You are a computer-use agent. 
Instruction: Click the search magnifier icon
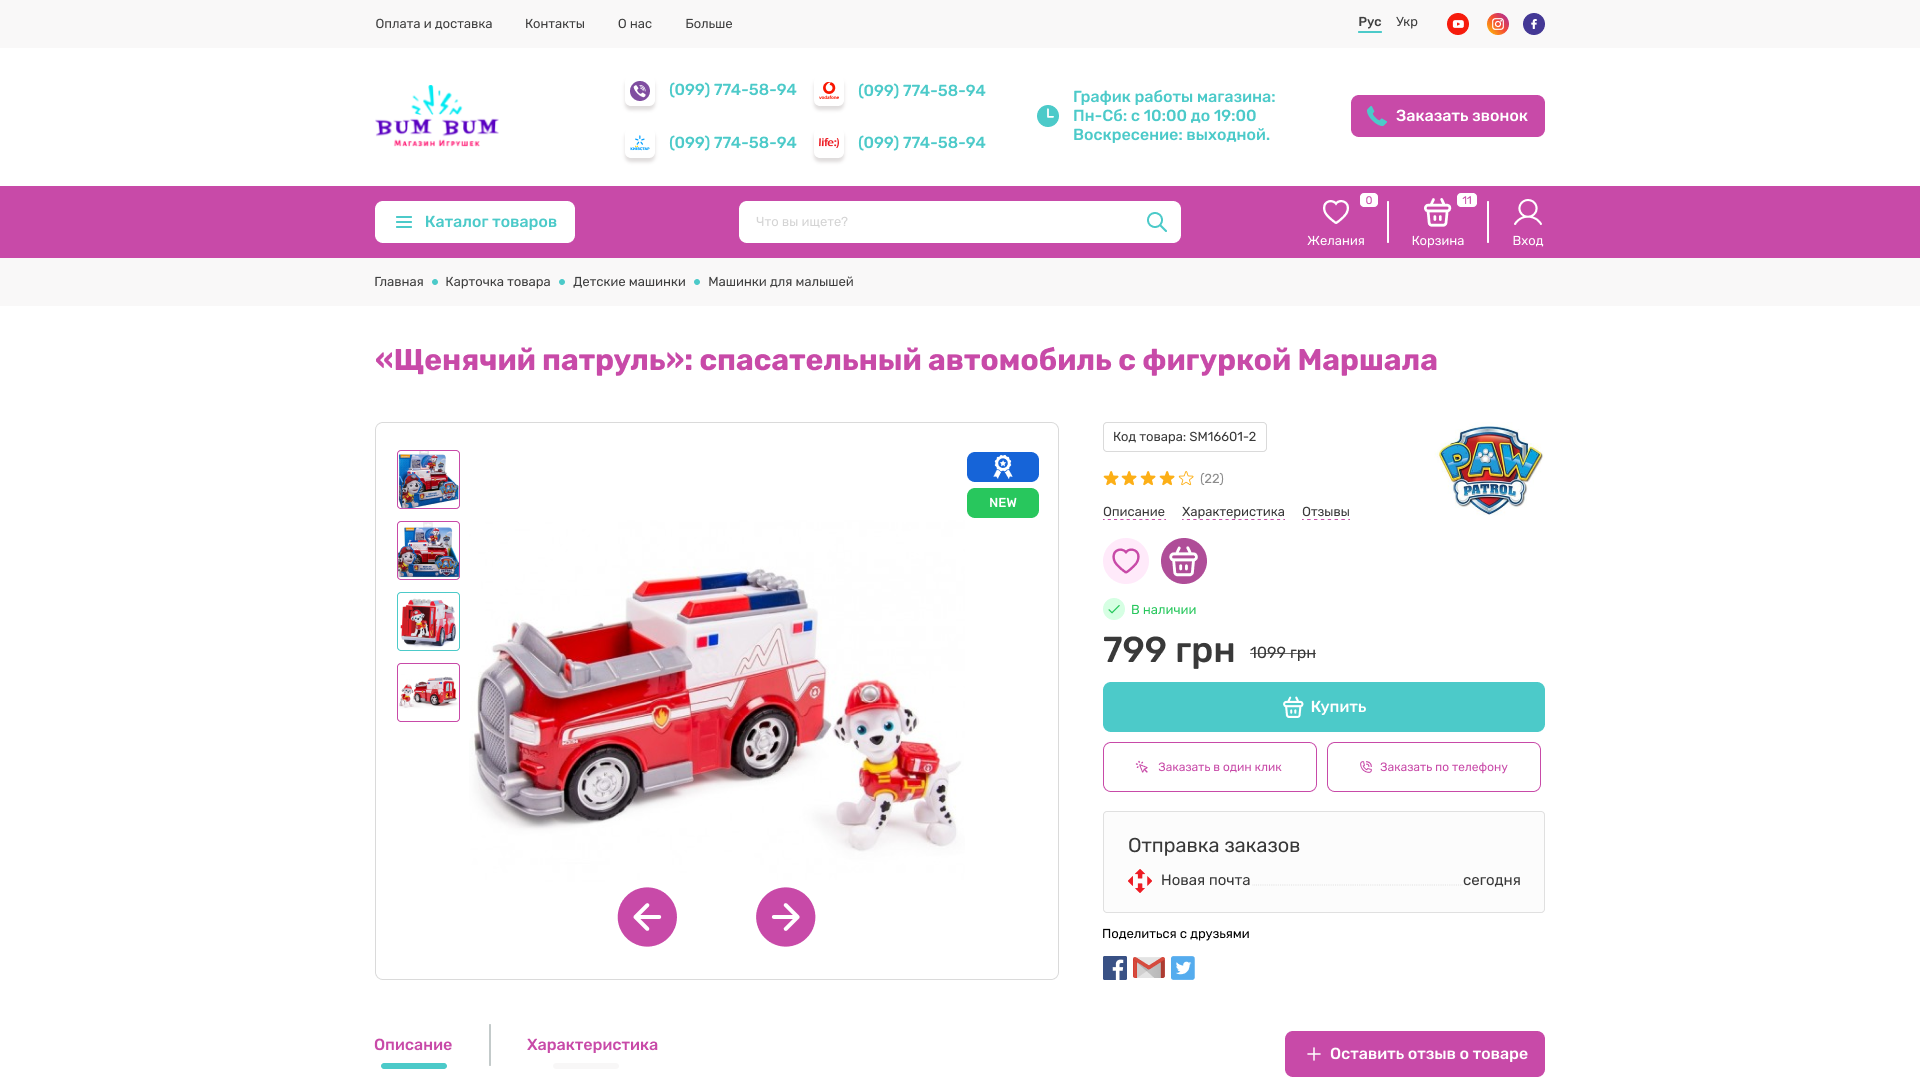tap(1157, 222)
